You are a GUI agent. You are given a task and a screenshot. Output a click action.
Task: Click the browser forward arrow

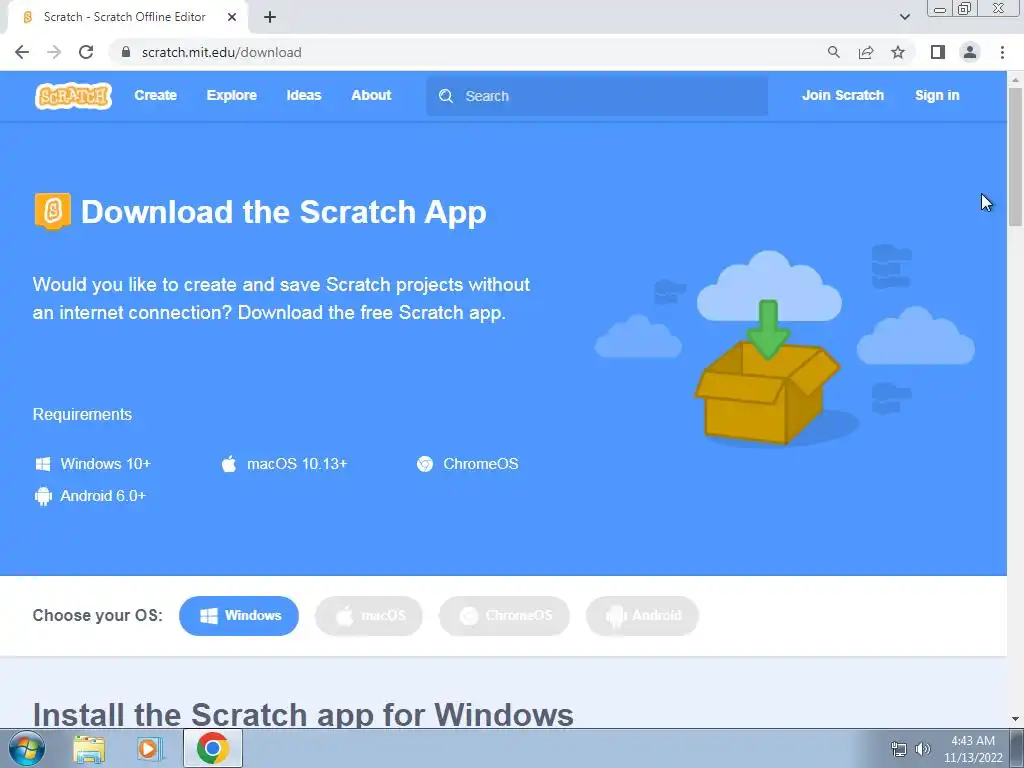[54, 52]
